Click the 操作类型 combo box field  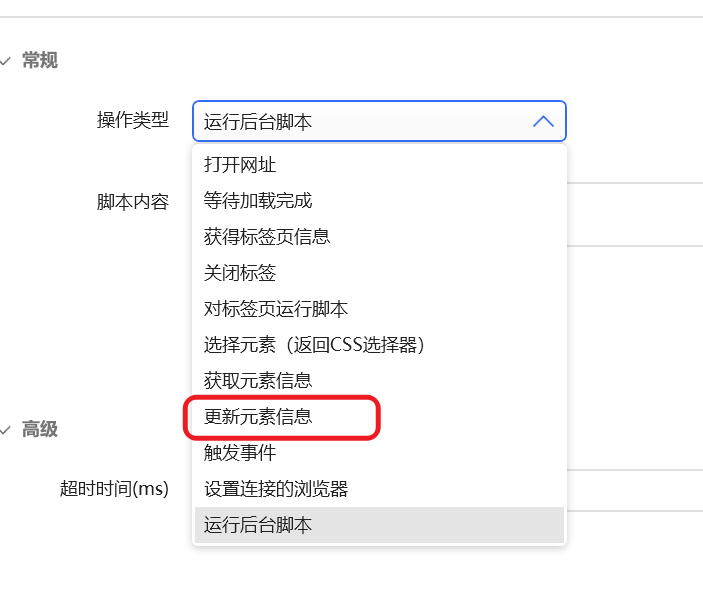tap(360, 121)
